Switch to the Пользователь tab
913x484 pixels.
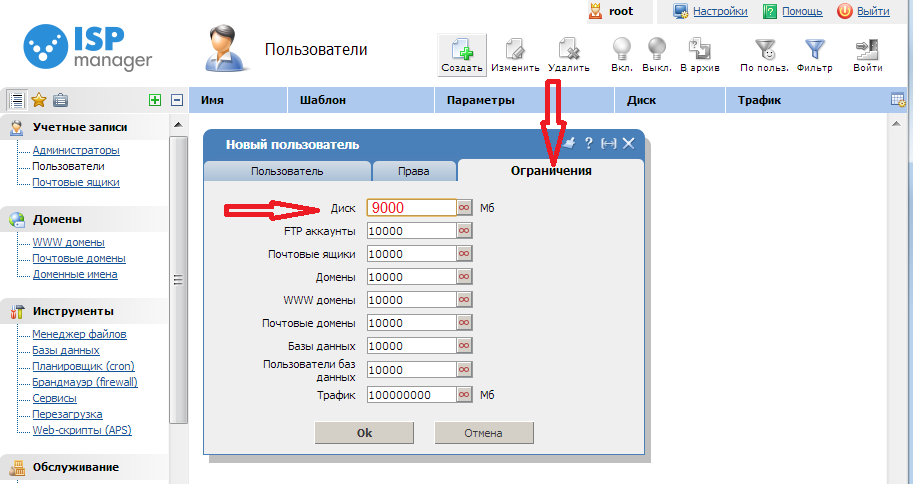click(287, 171)
